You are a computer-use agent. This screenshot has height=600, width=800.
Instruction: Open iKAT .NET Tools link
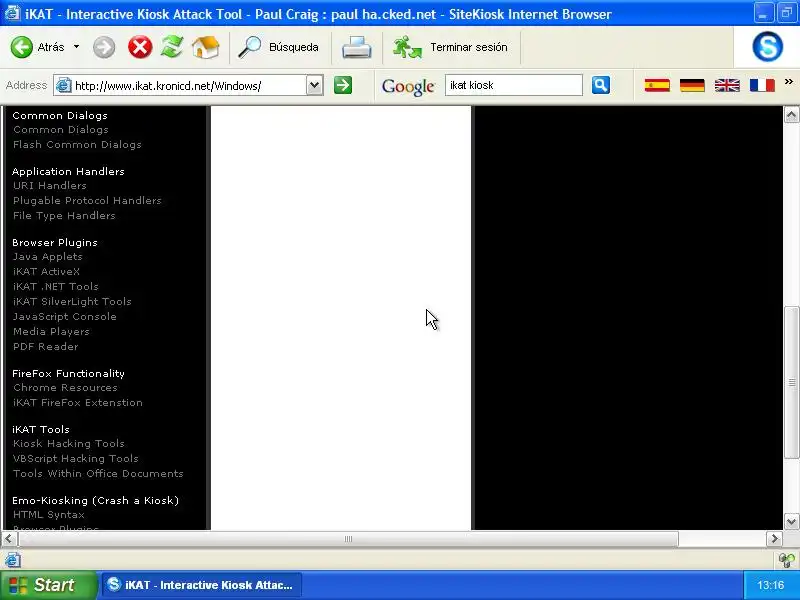tap(56, 286)
